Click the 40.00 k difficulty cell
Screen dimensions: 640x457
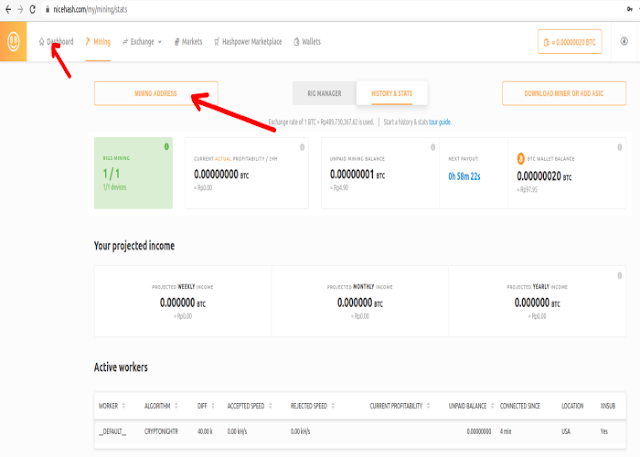pyautogui.click(x=205, y=432)
